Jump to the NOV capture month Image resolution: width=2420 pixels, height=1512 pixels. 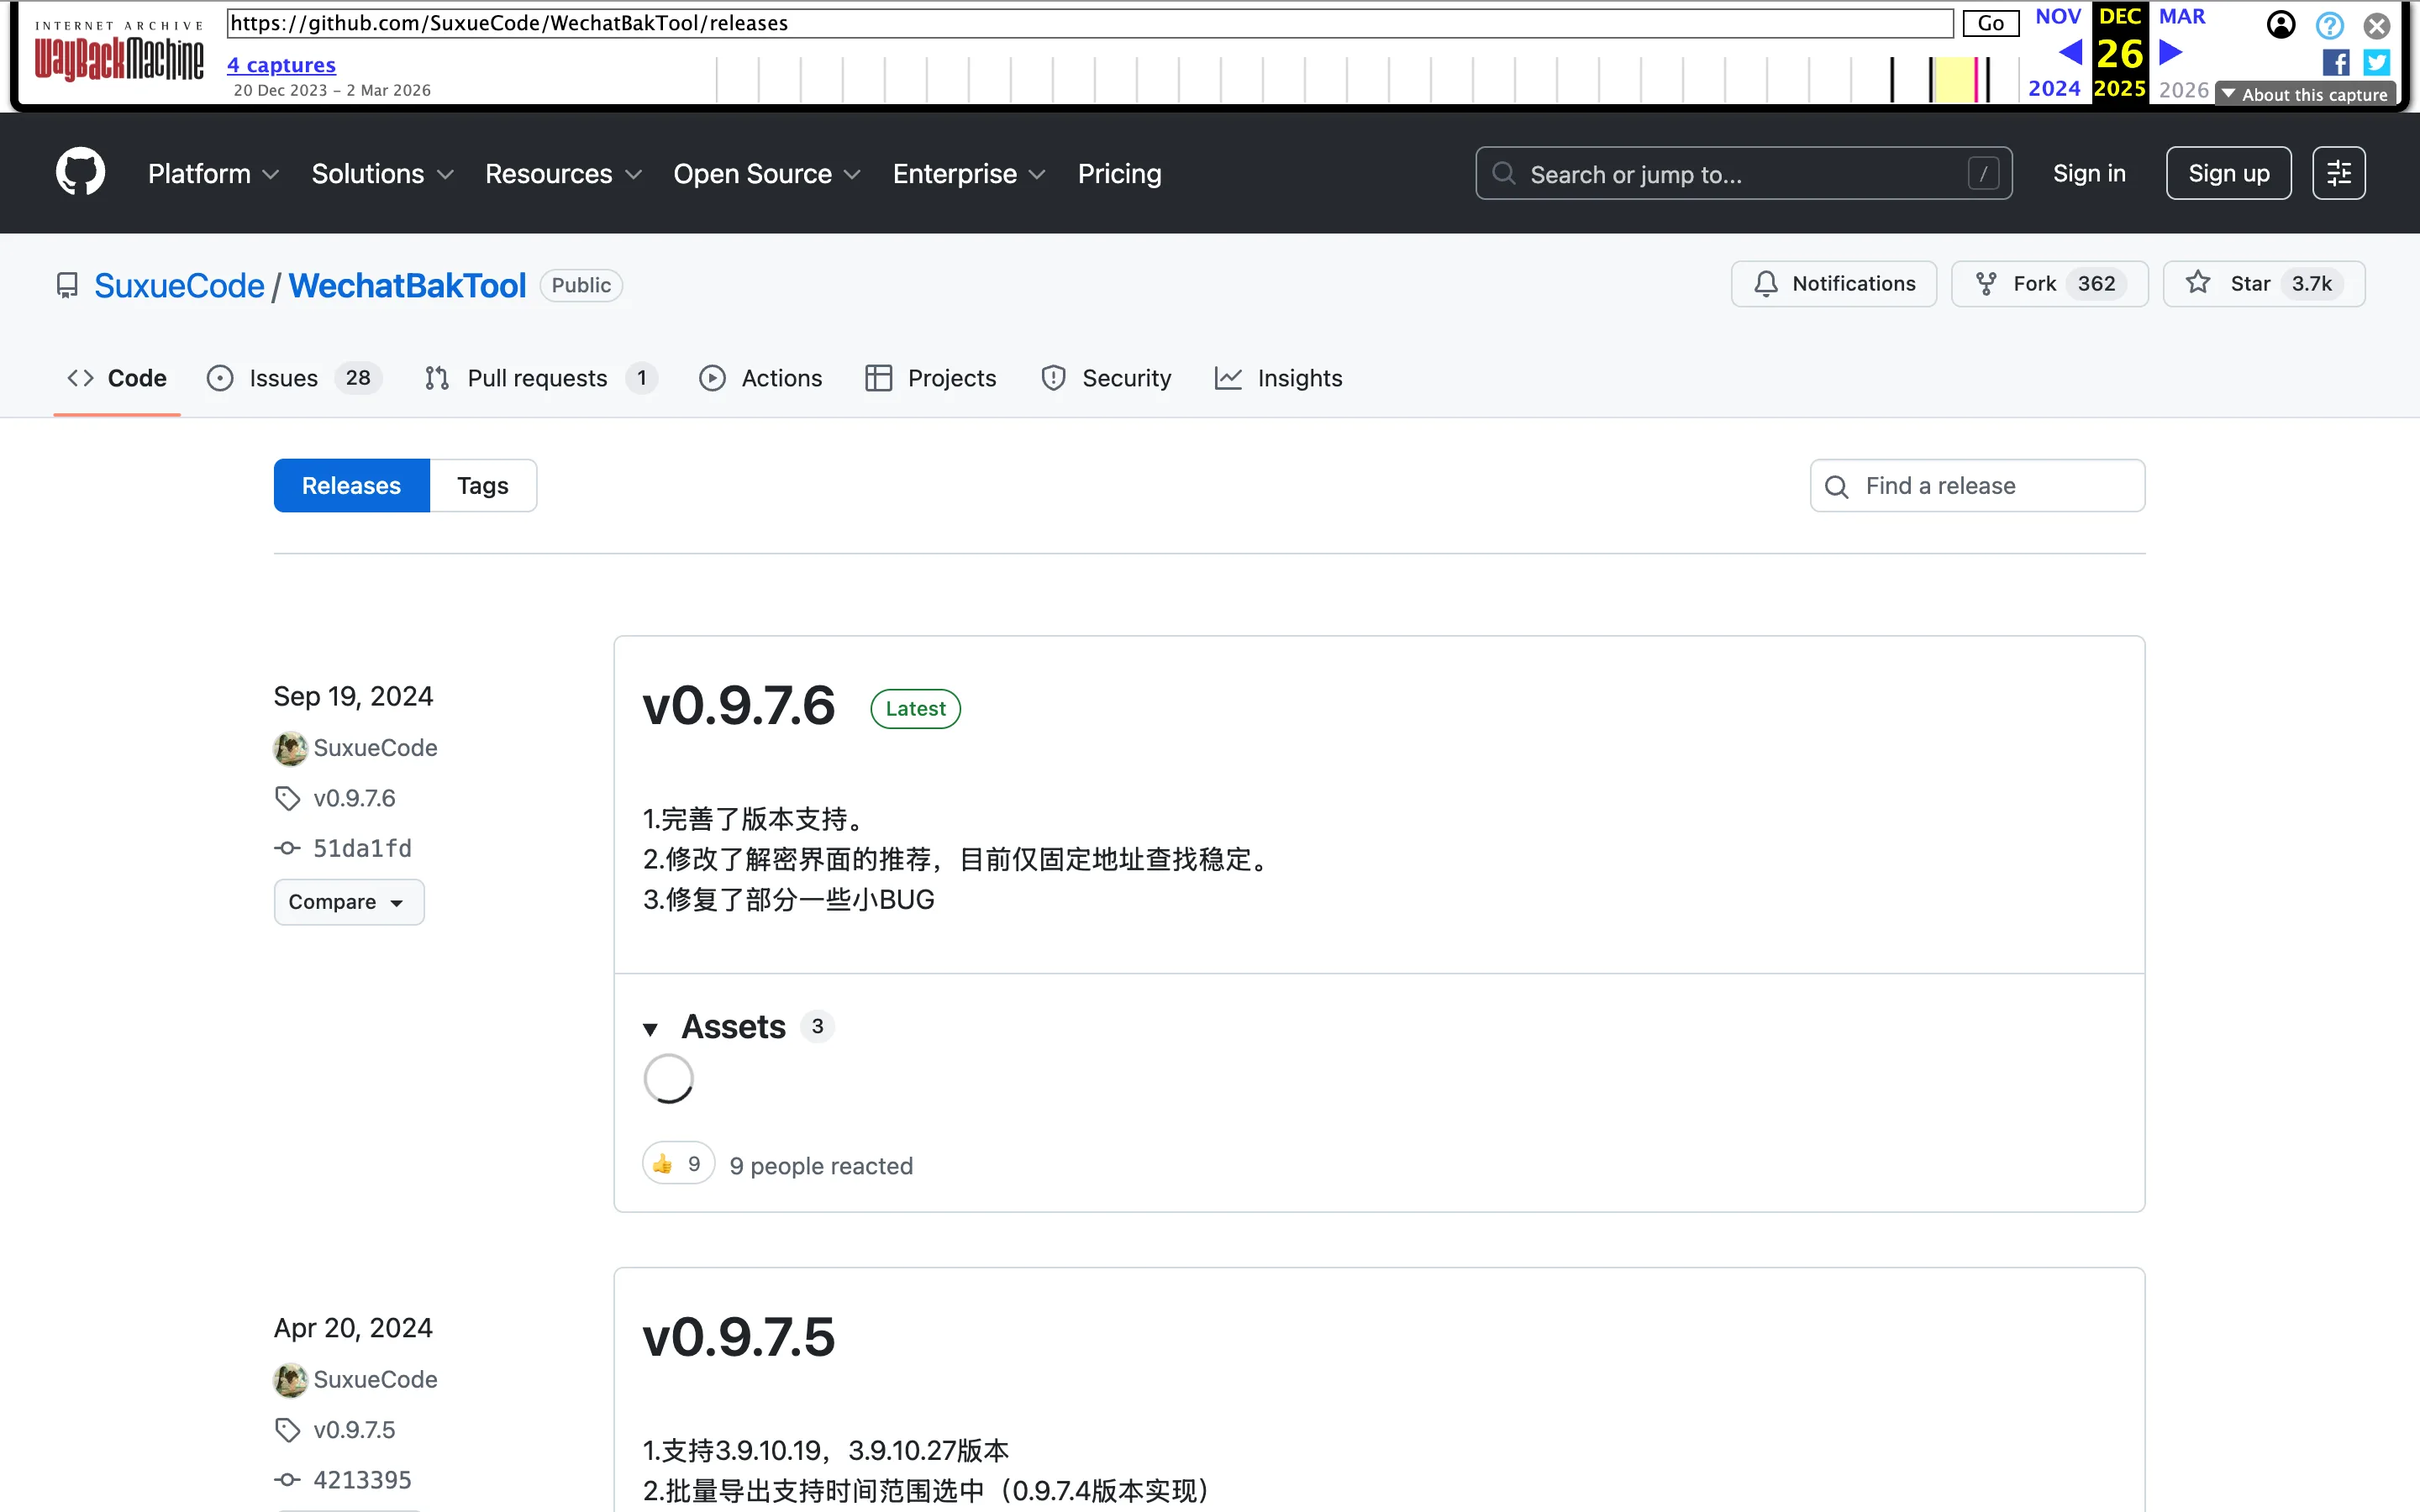(2057, 16)
